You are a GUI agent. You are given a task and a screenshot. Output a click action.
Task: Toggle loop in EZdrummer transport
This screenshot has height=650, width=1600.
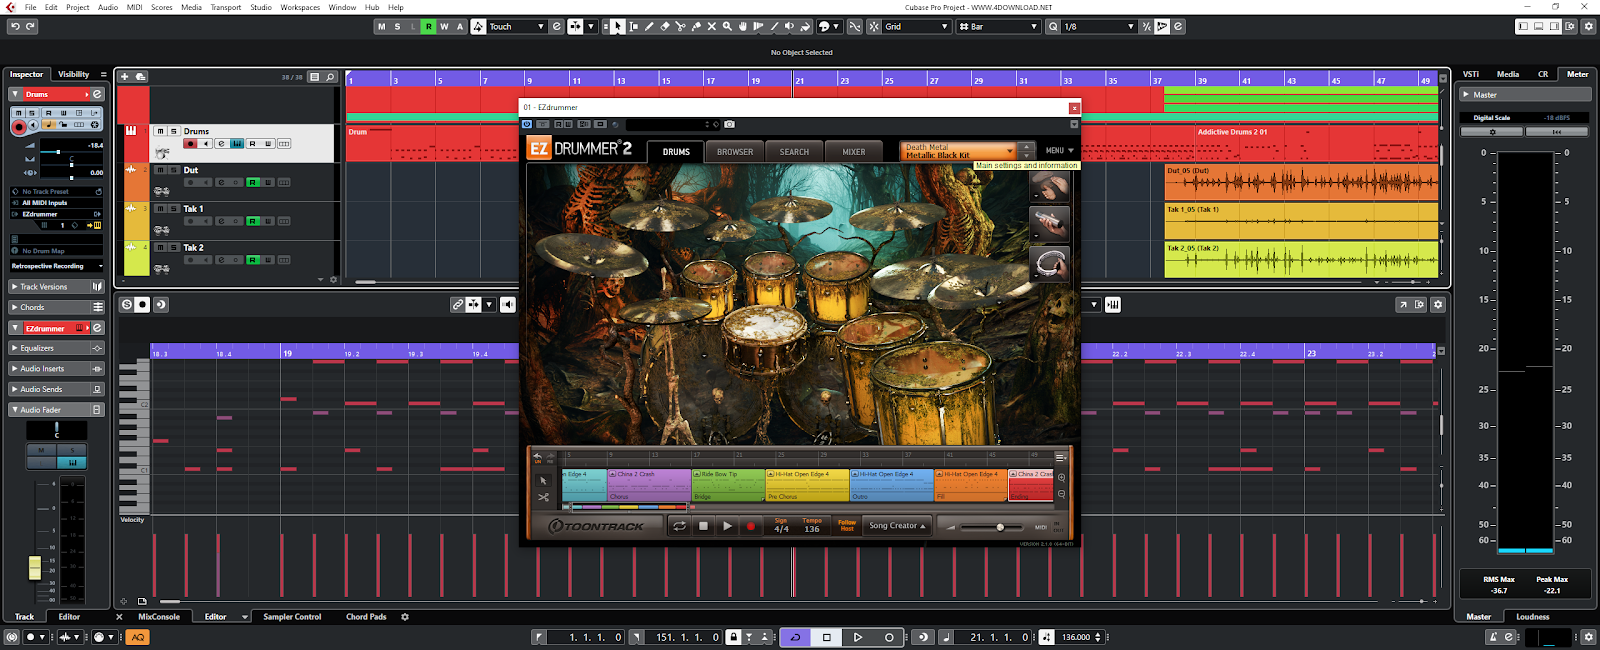point(679,526)
